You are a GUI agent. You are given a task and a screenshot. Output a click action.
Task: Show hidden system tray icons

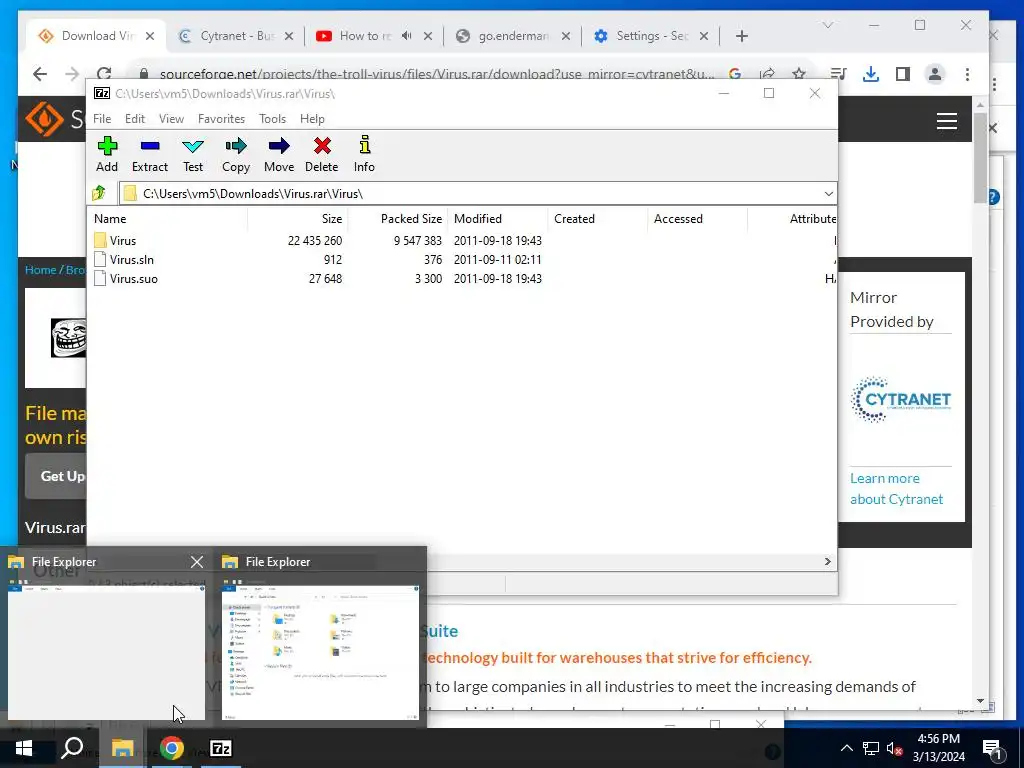tap(846, 748)
